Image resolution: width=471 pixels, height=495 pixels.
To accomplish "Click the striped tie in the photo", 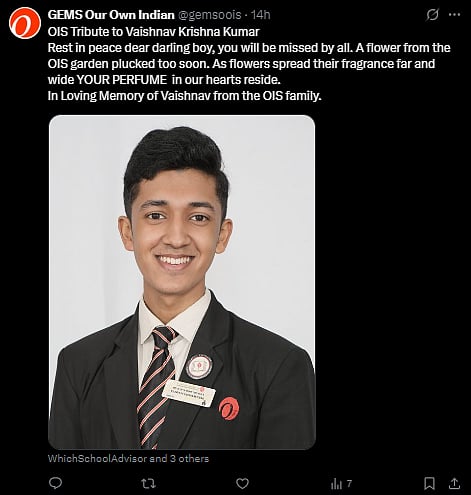I will (157, 387).
